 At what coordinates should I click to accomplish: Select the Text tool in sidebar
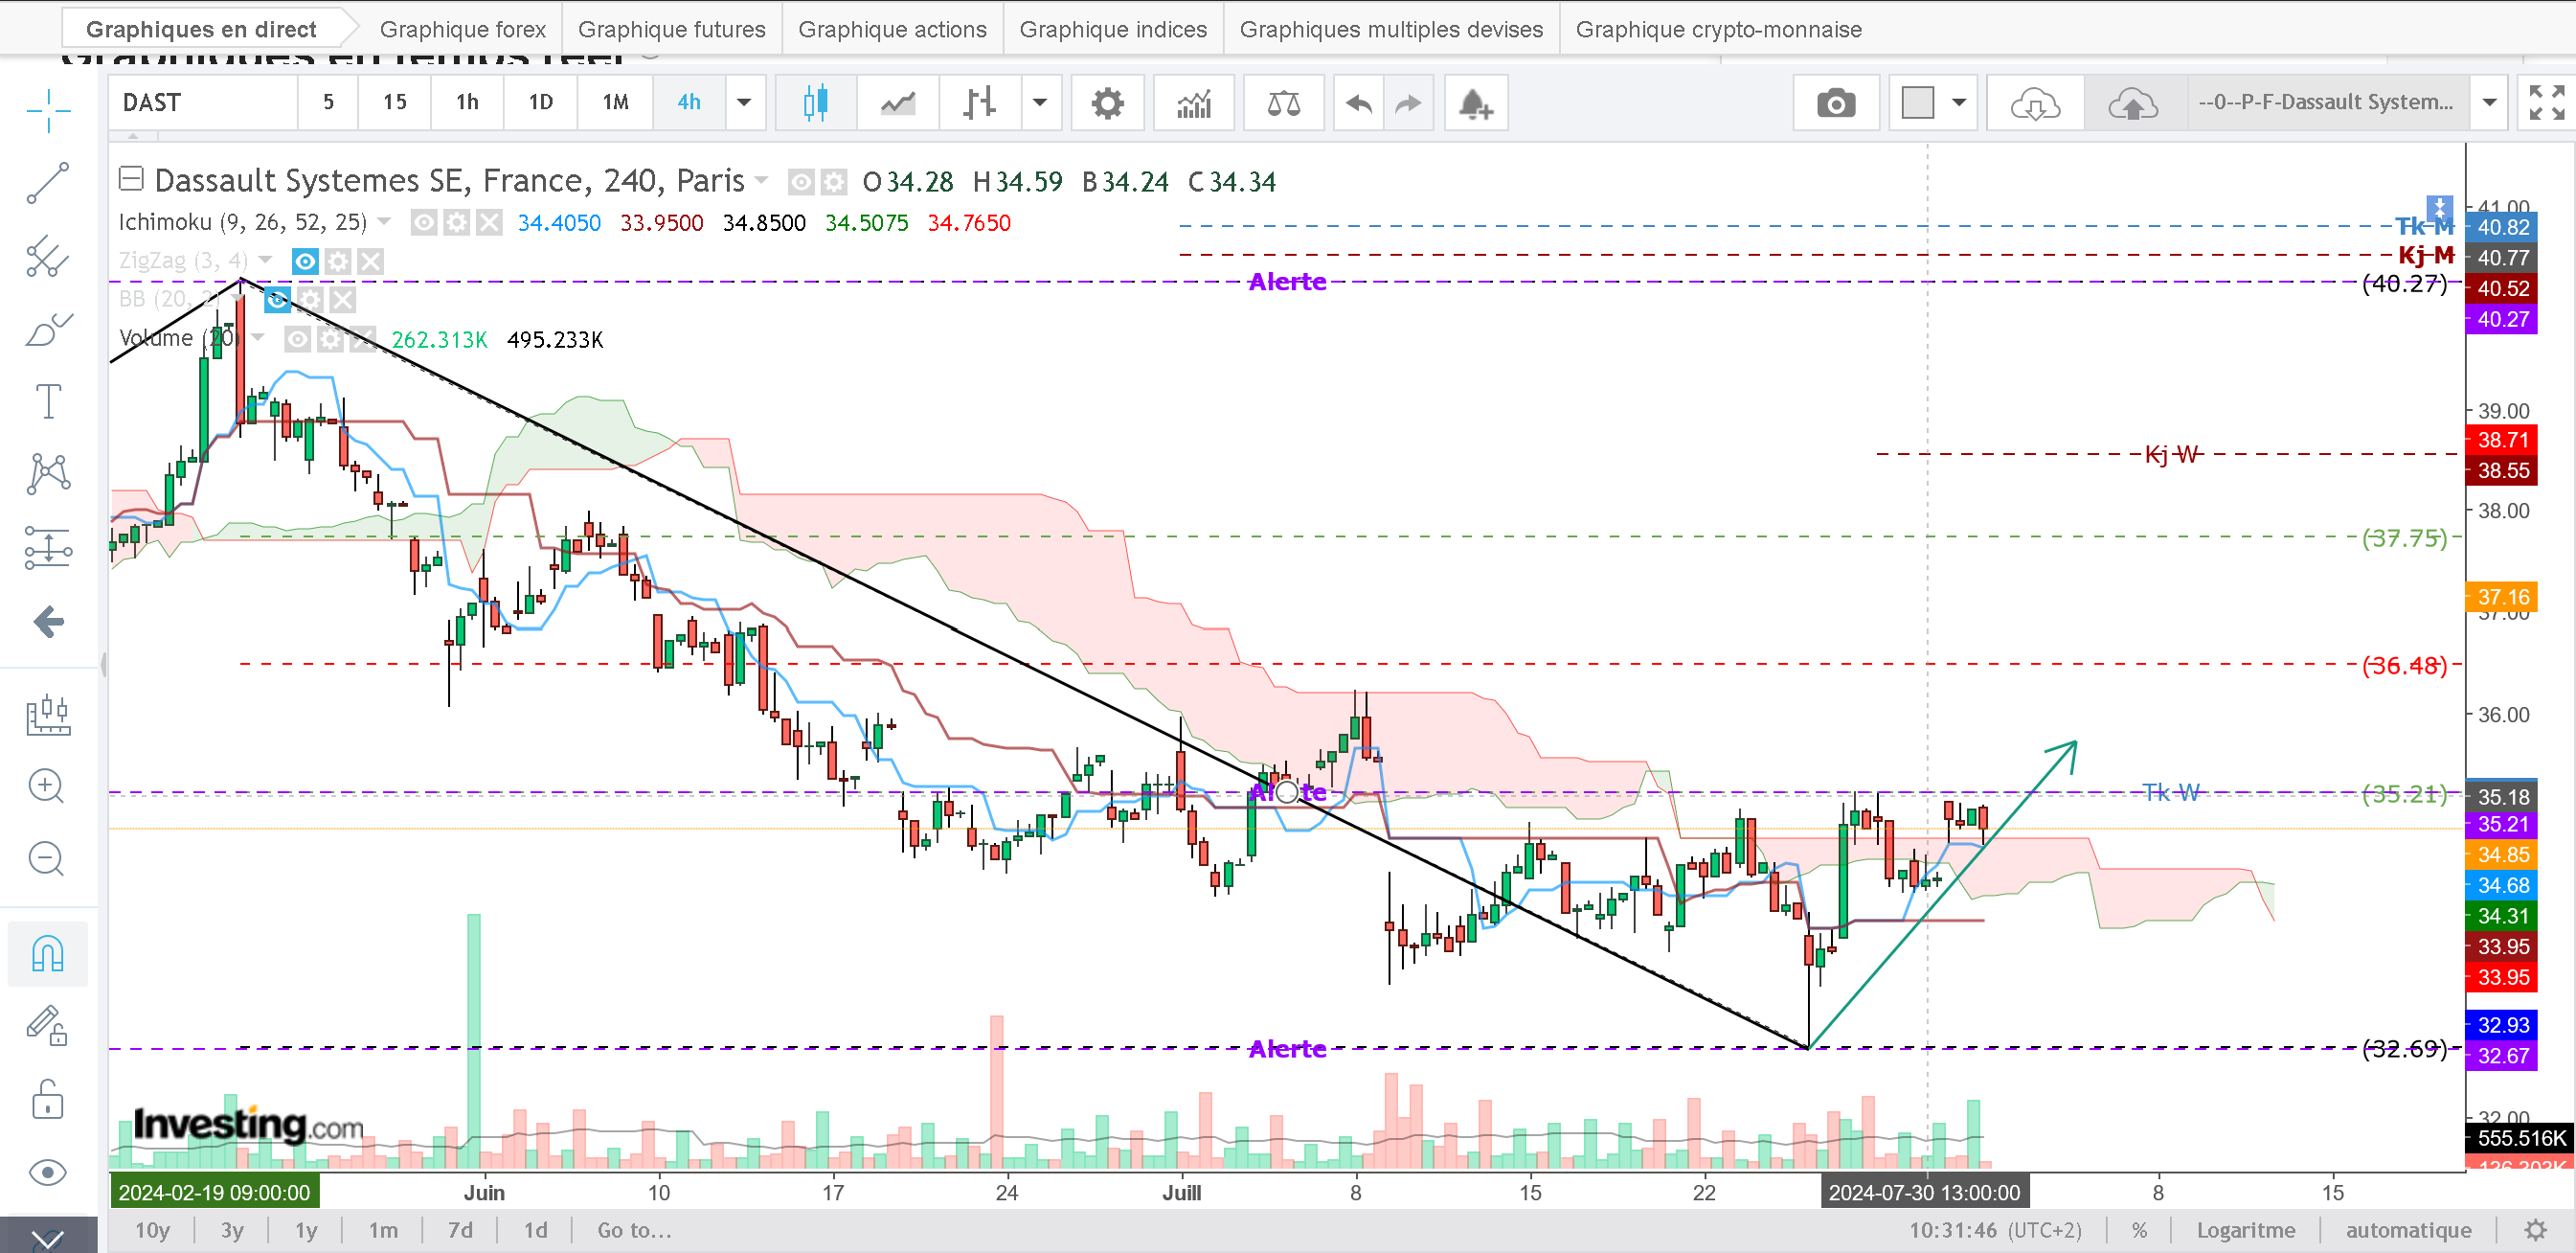point(48,401)
